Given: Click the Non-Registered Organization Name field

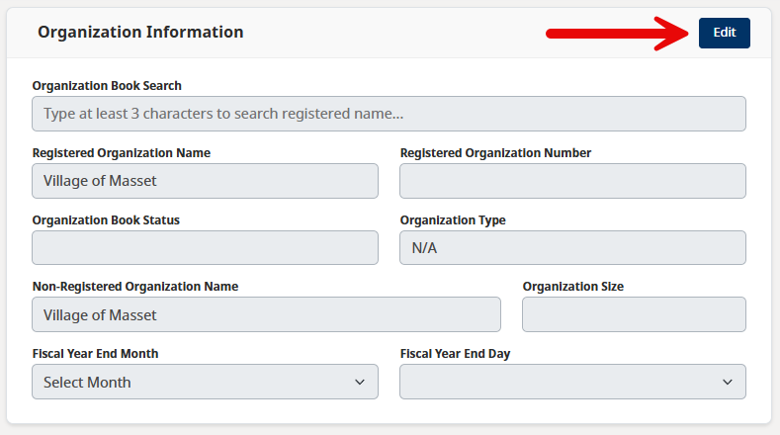Looking at the screenshot, I should [x=266, y=315].
